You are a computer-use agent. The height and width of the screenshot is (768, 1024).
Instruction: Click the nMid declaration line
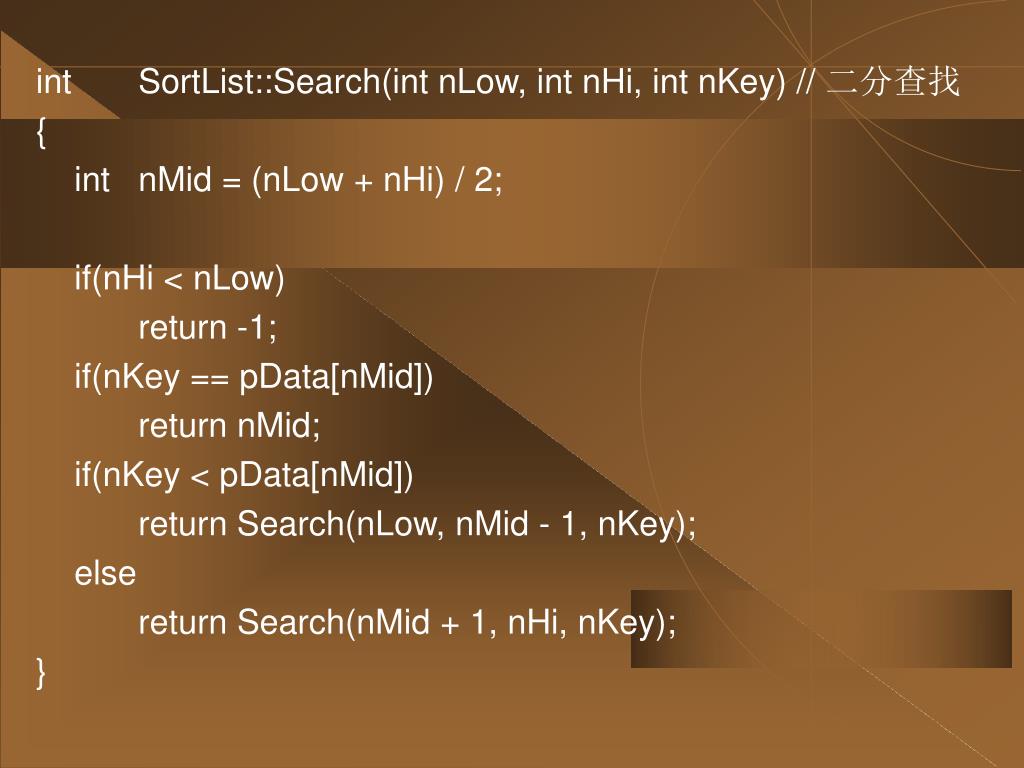pyautogui.click(x=288, y=180)
